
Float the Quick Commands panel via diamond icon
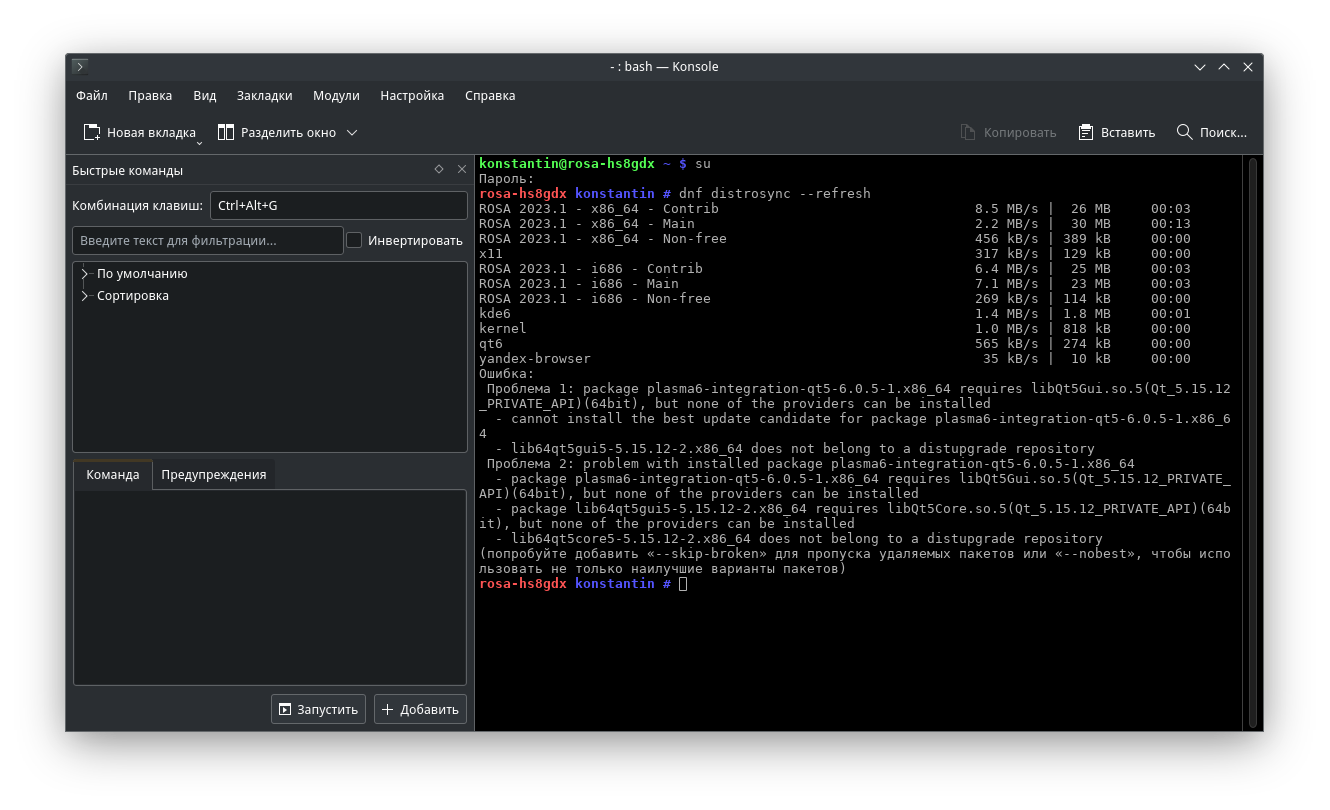coord(439,170)
